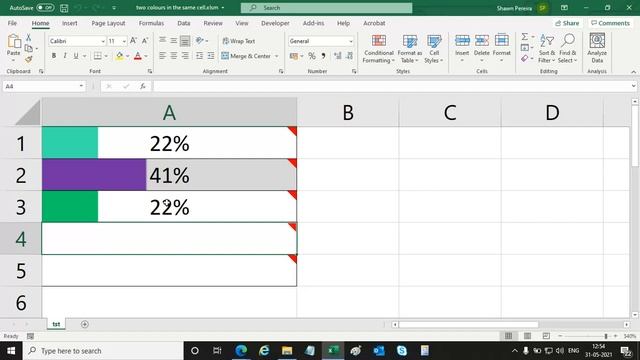Click the Name Box showing A4

[x=44, y=86]
